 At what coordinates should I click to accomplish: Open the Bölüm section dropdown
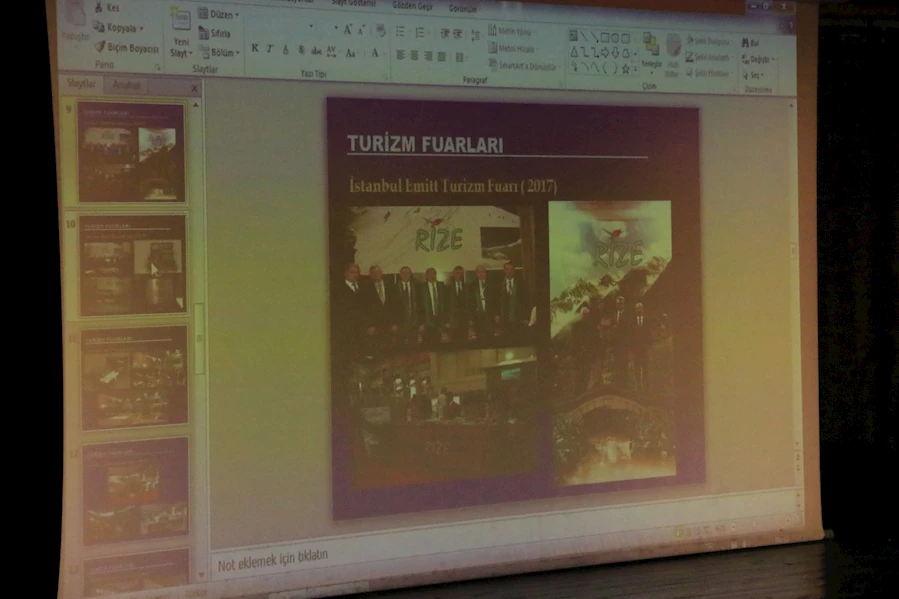click(220, 53)
